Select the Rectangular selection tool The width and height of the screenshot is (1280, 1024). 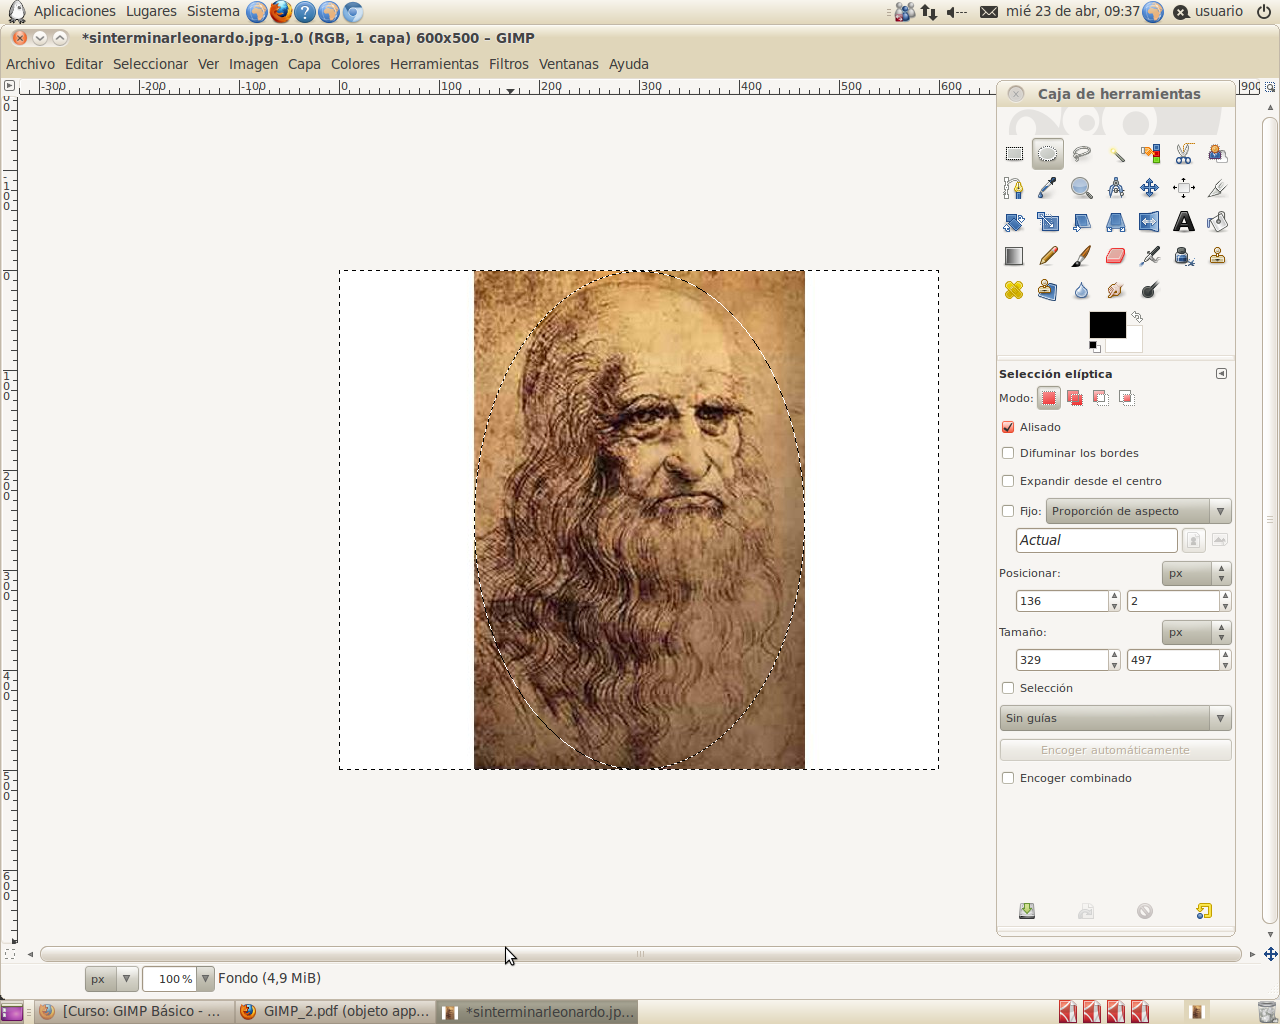tap(1013, 153)
